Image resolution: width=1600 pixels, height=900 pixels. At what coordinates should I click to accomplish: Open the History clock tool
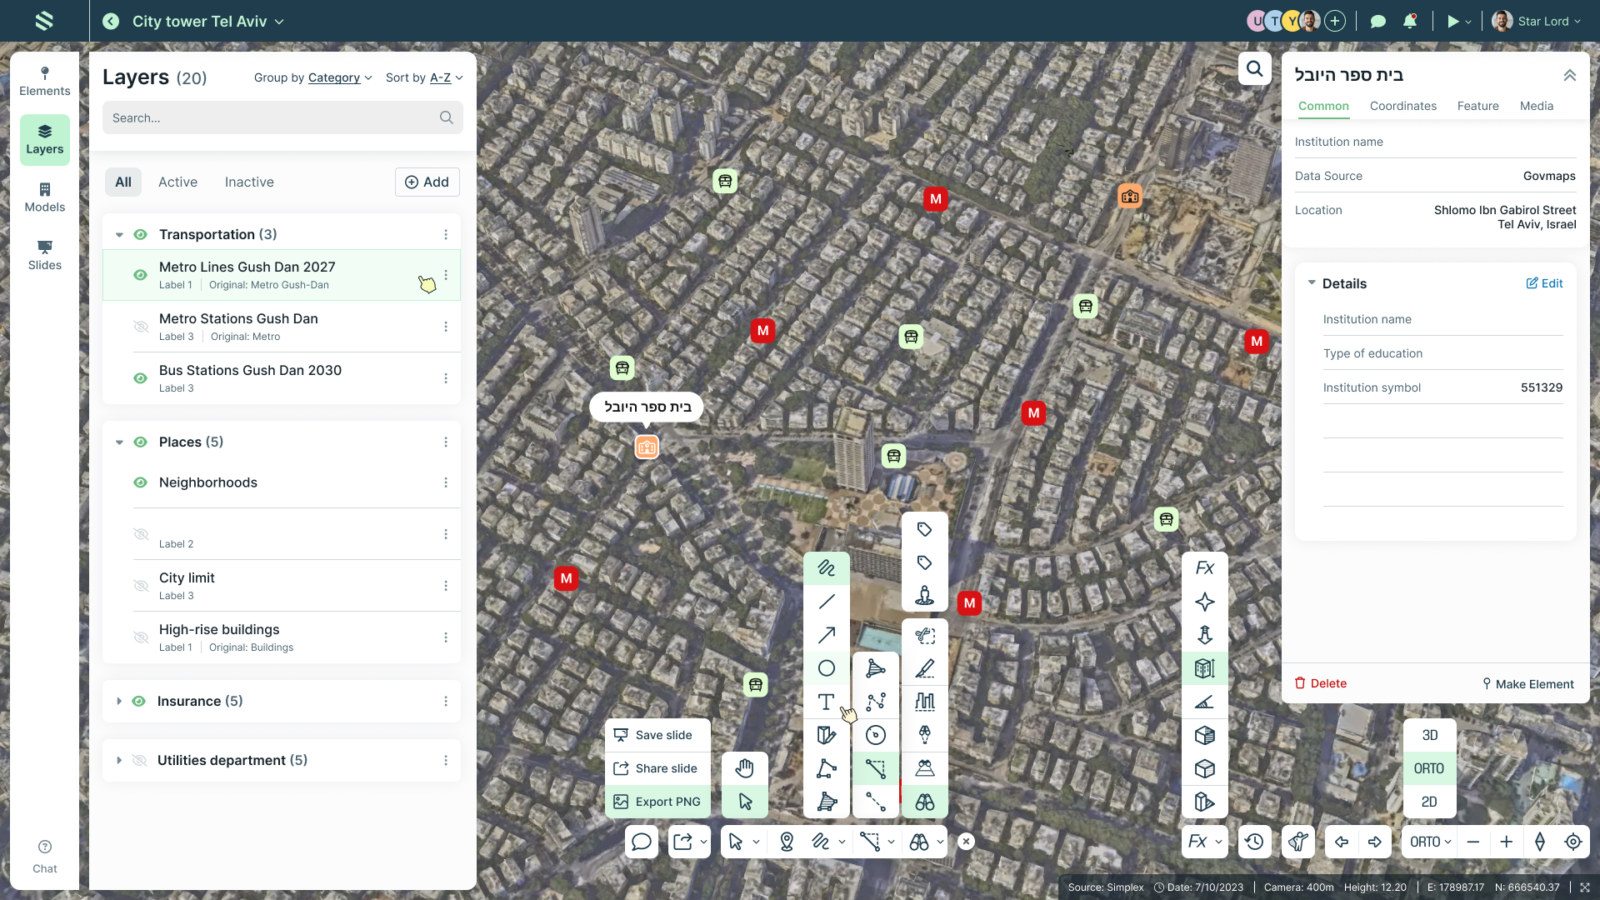[1254, 842]
